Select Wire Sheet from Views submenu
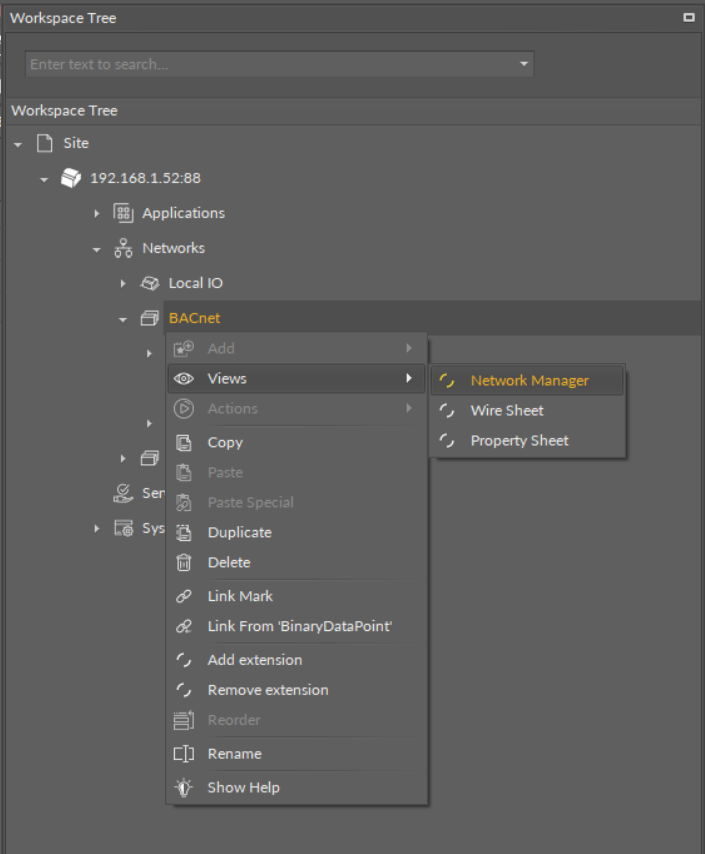The height and width of the screenshot is (854, 705). click(507, 410)
